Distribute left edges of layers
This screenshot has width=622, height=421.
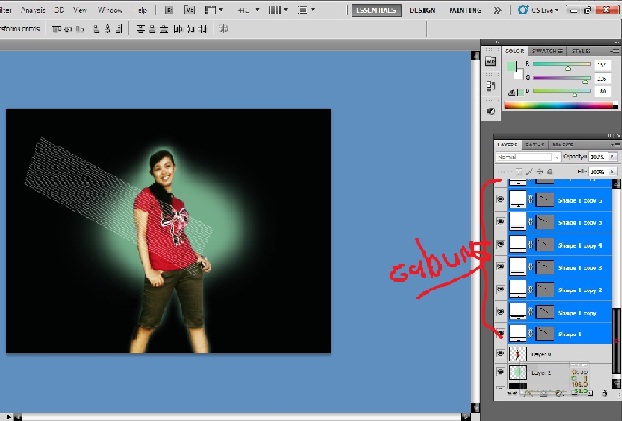coord(178,29)
